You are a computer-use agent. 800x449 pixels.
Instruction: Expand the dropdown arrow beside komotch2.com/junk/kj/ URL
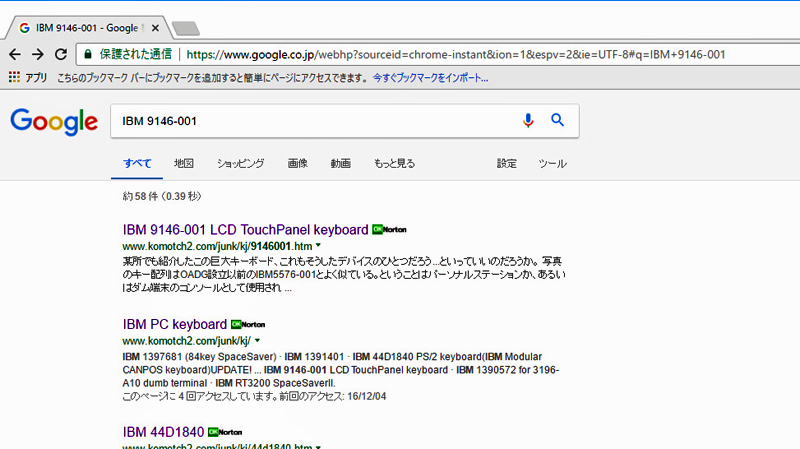point(257,340)
